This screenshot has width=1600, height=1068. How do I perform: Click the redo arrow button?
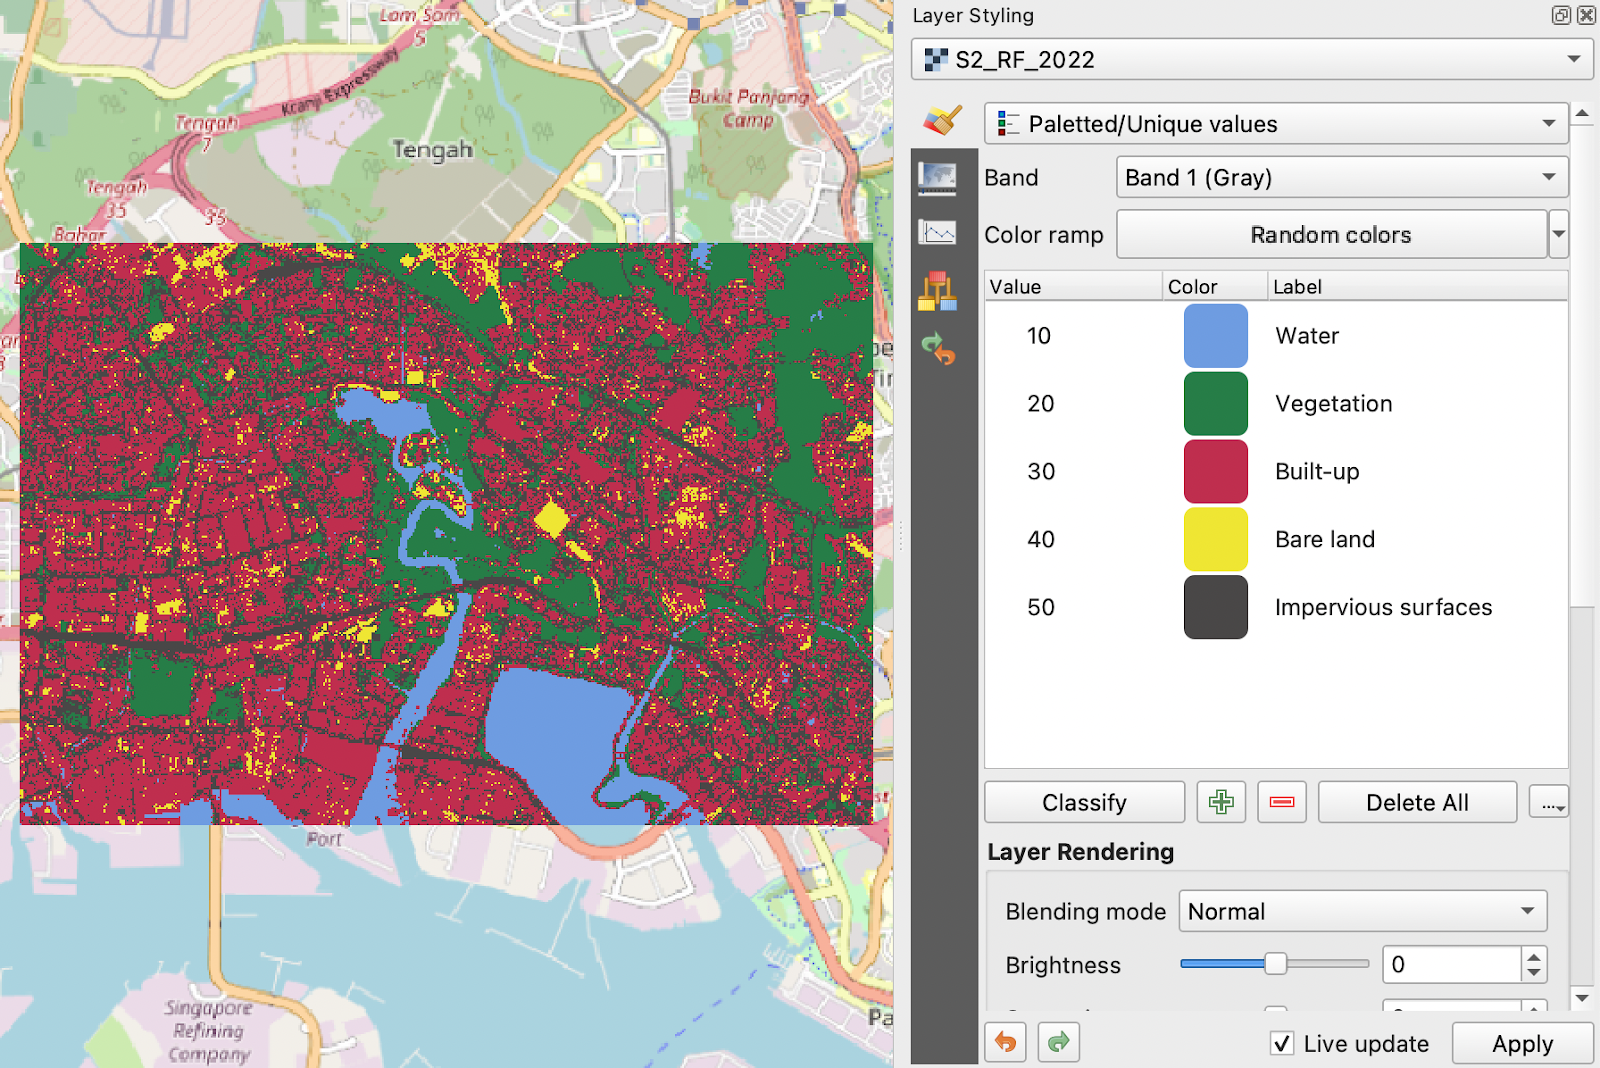1059,1043
